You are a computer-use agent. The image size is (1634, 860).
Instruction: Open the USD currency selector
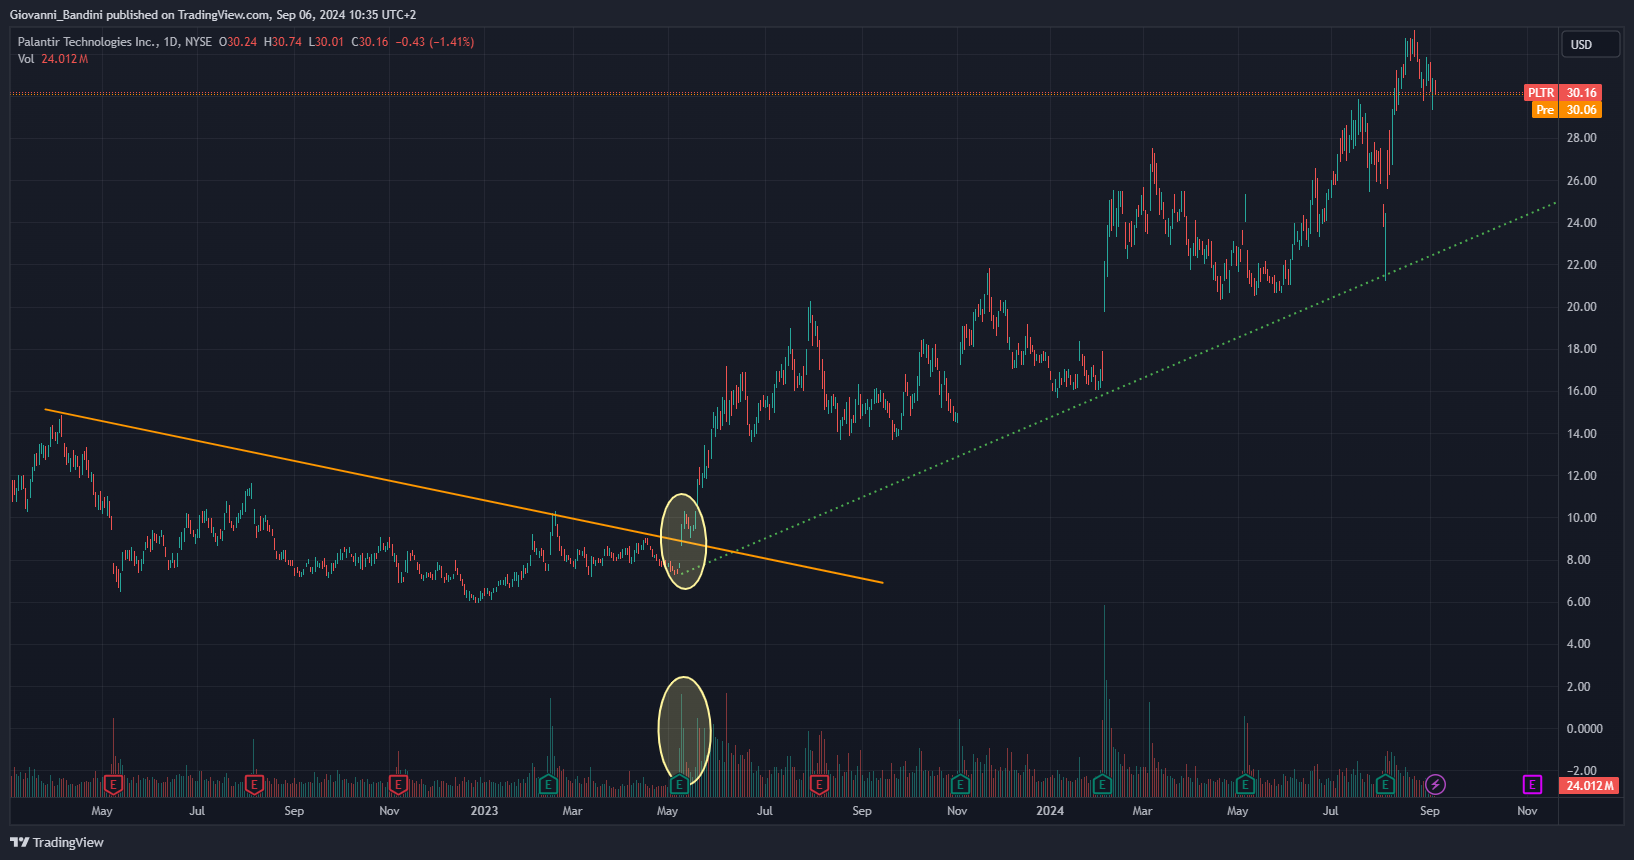[1590, 44]
